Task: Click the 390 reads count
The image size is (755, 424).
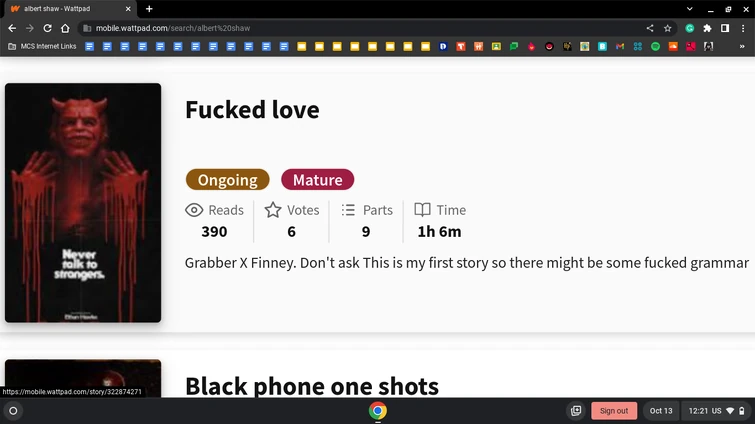Action: pos(214,231)
